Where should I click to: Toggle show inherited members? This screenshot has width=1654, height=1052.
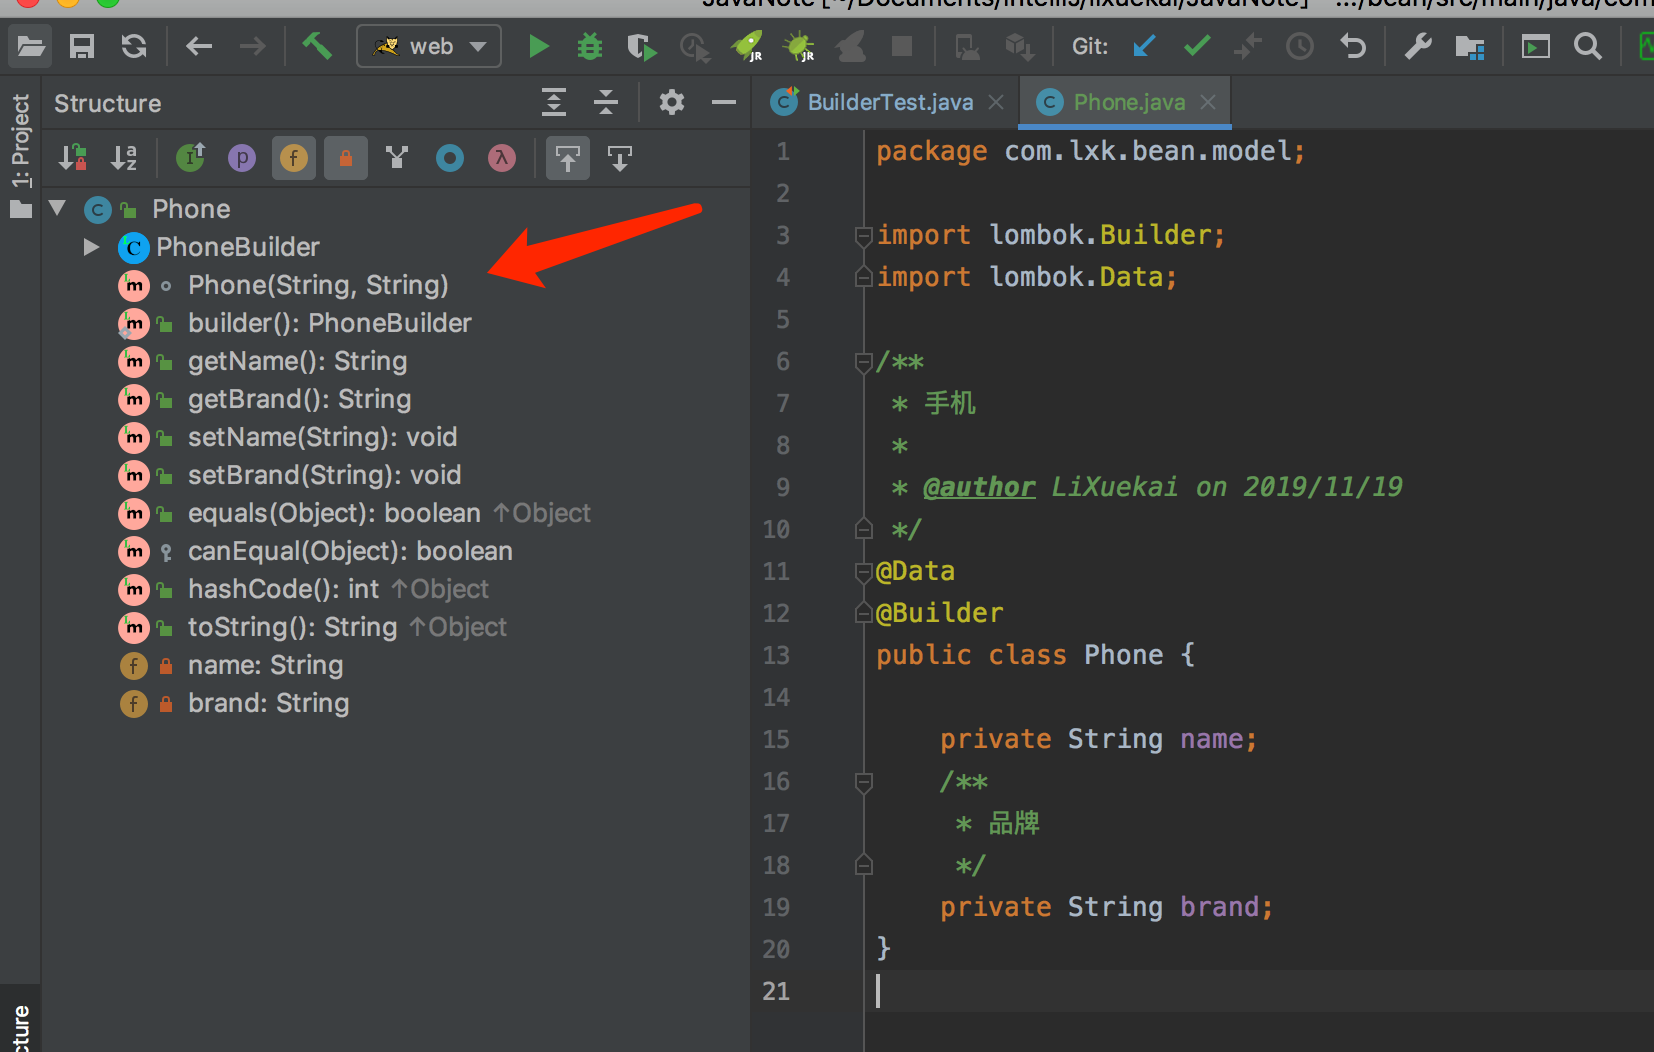(x=190, y=158)
